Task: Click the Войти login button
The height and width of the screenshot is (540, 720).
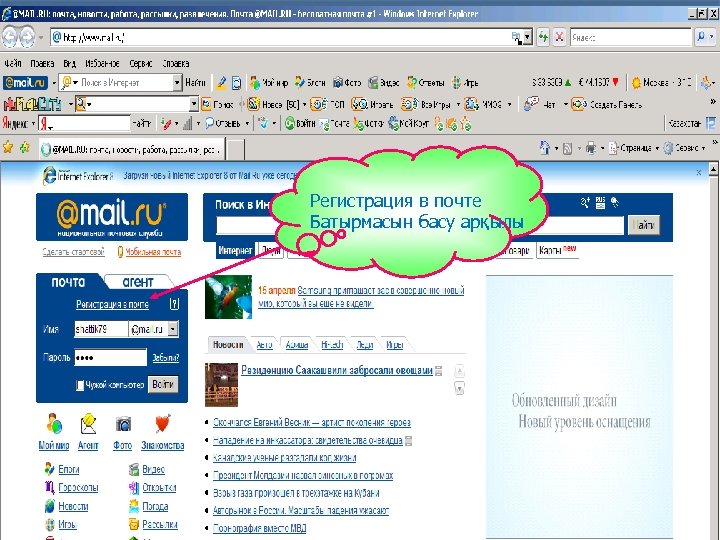Action: tap(163, 384)
